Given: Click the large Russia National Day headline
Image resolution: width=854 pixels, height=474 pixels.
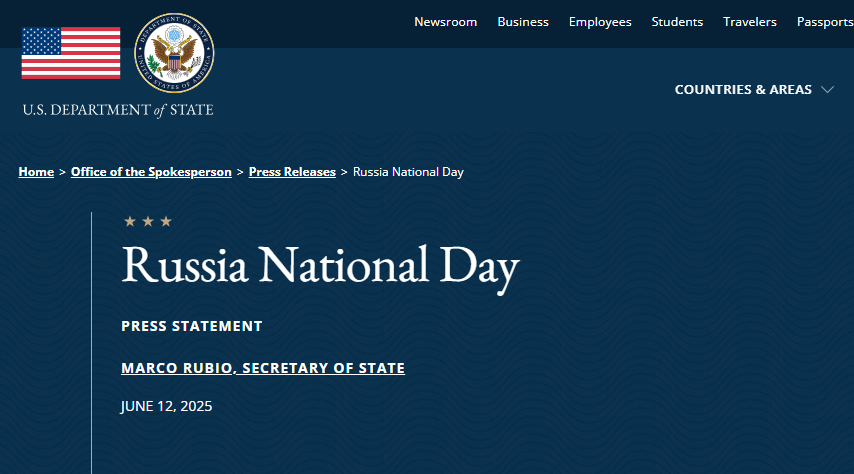Looking at the screenshot, I should [320, 267].
